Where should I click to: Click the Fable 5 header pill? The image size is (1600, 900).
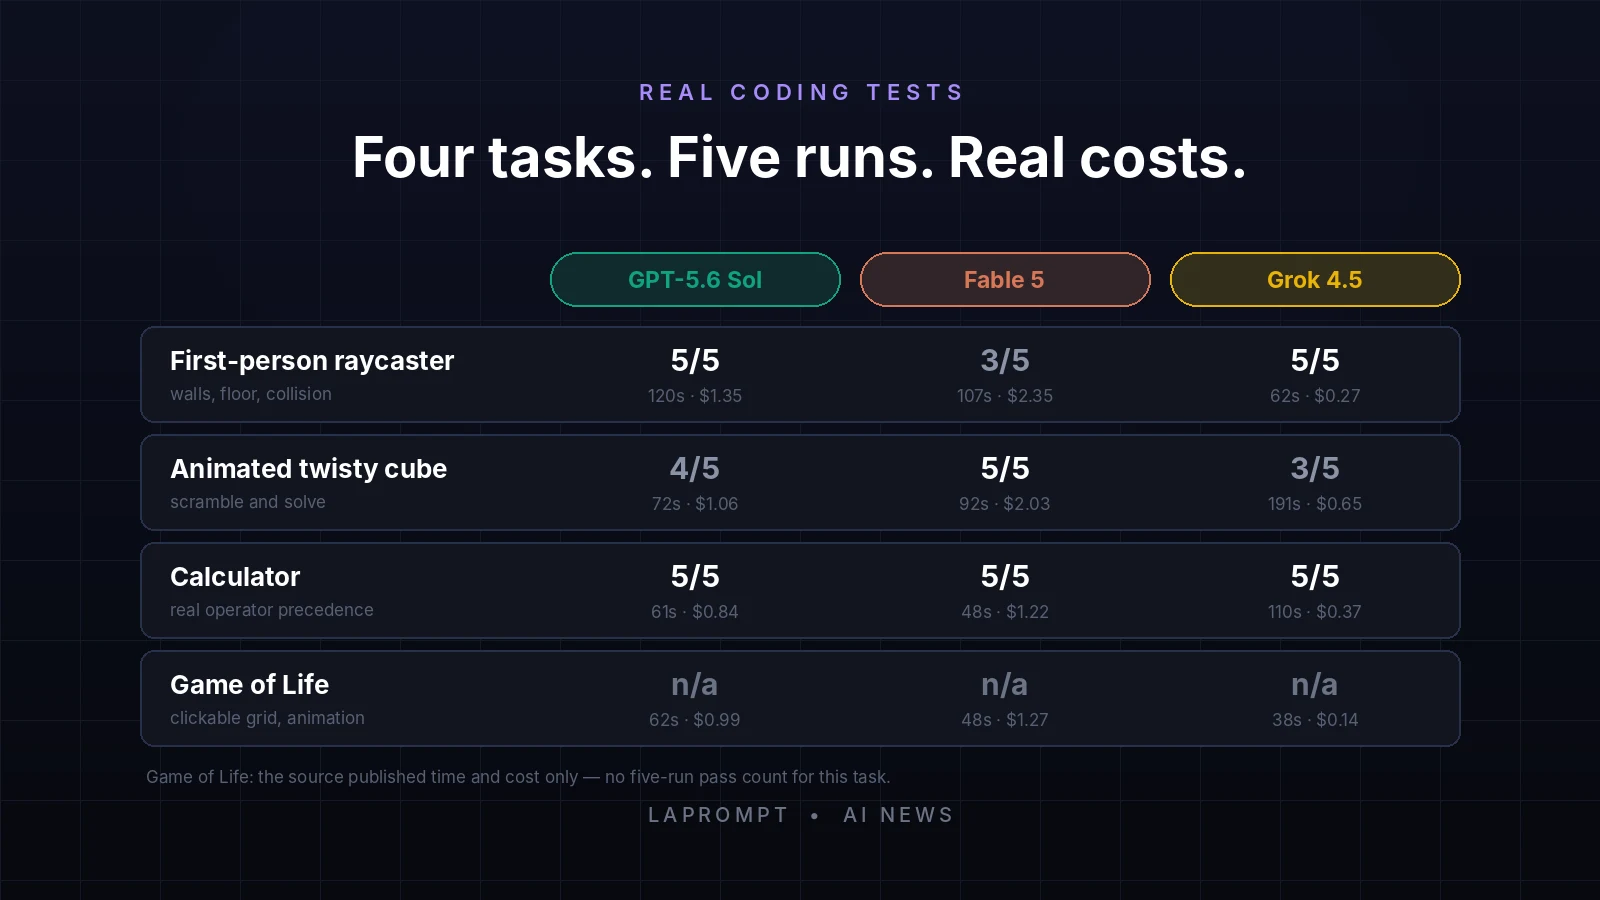[x=1005, y=280]
